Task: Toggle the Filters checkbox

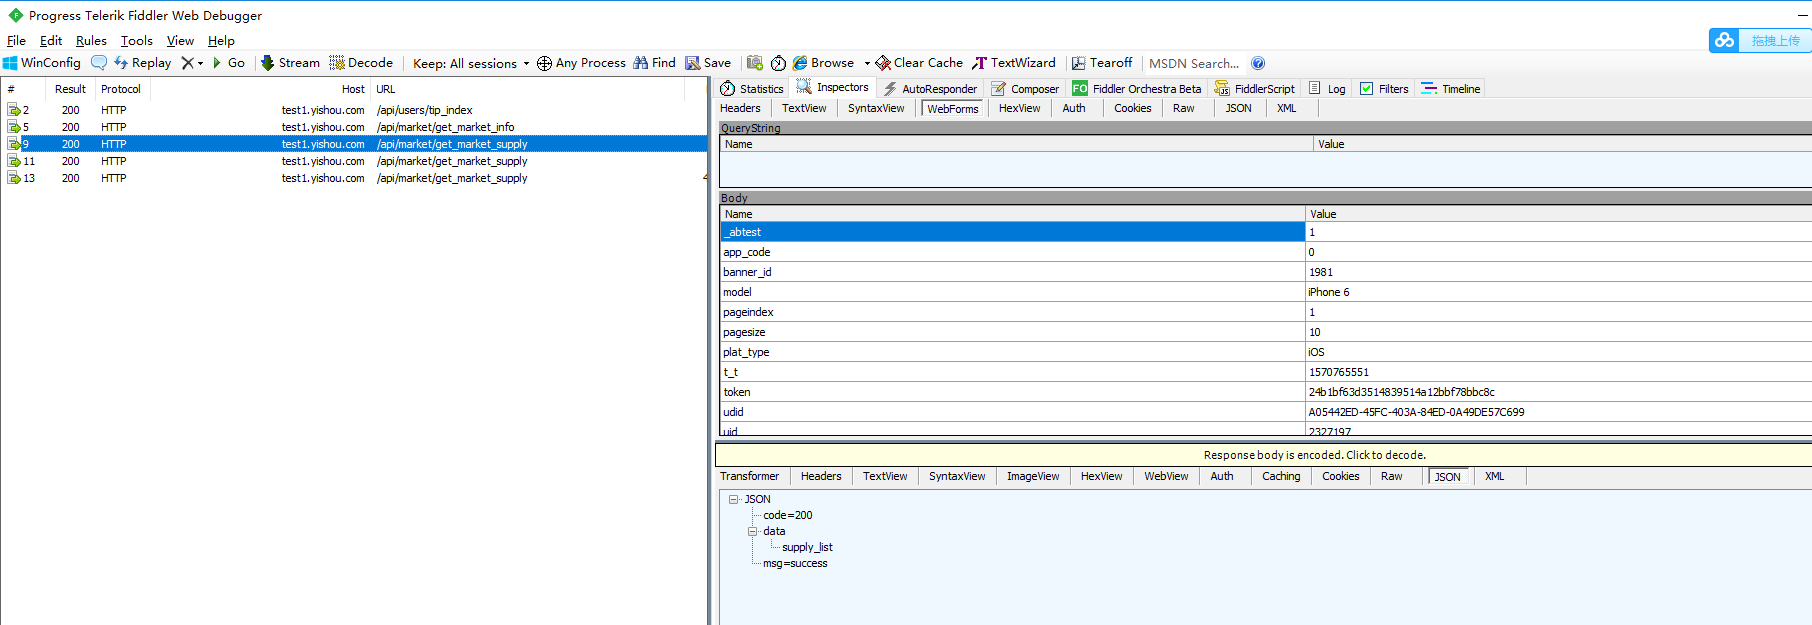Action: coord(1366,88)
